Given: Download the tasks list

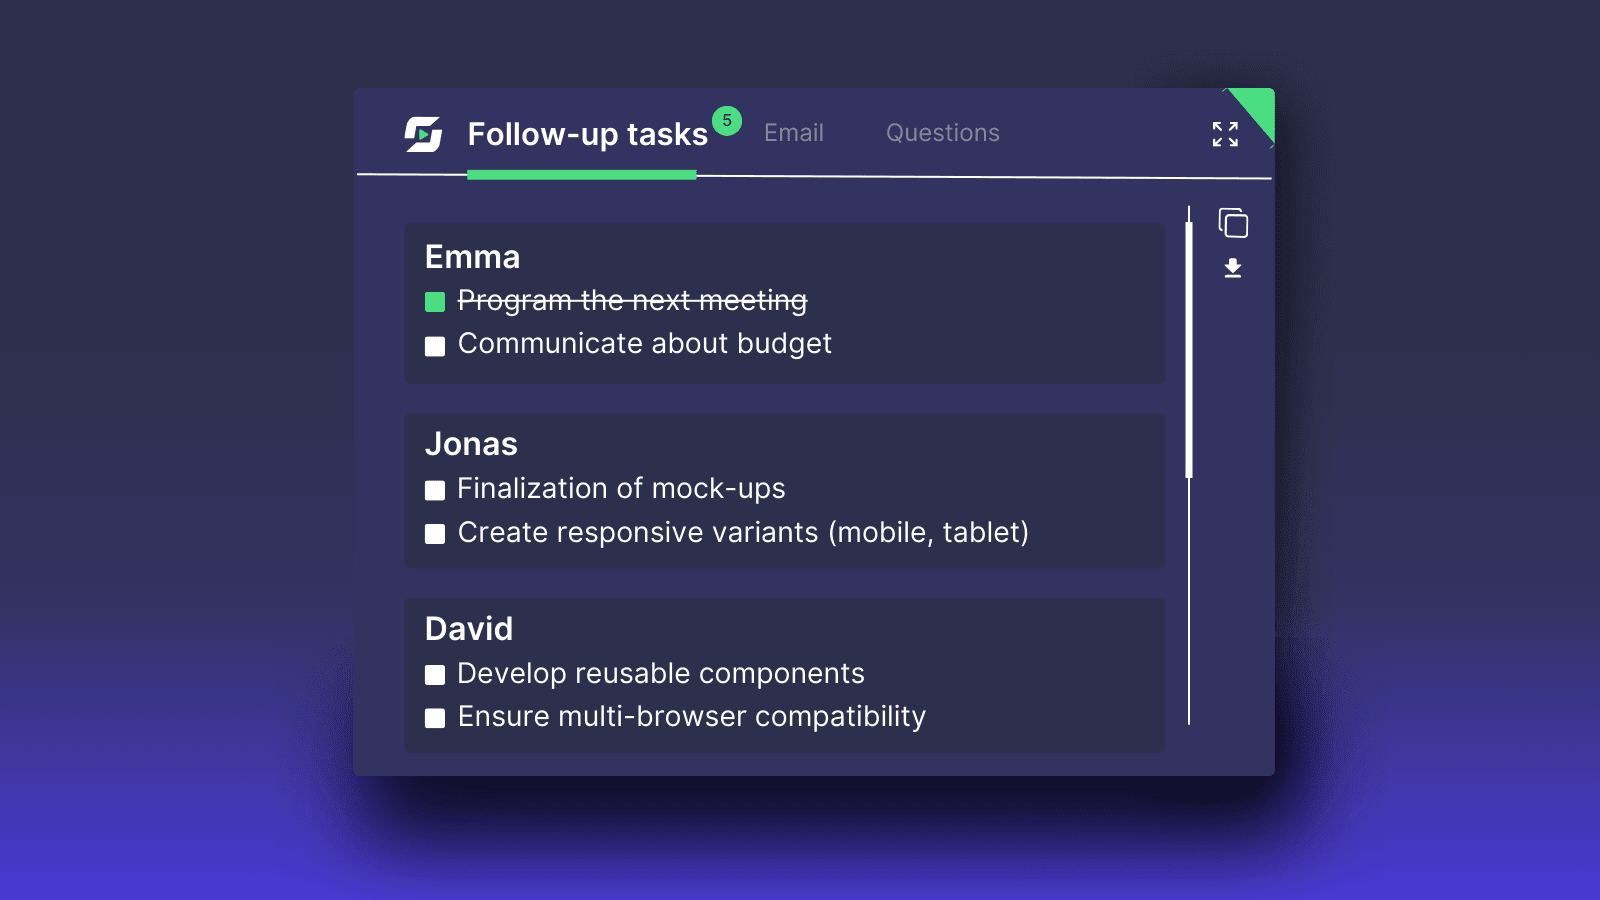Looking at the screenshot, I should (1231, 267).
